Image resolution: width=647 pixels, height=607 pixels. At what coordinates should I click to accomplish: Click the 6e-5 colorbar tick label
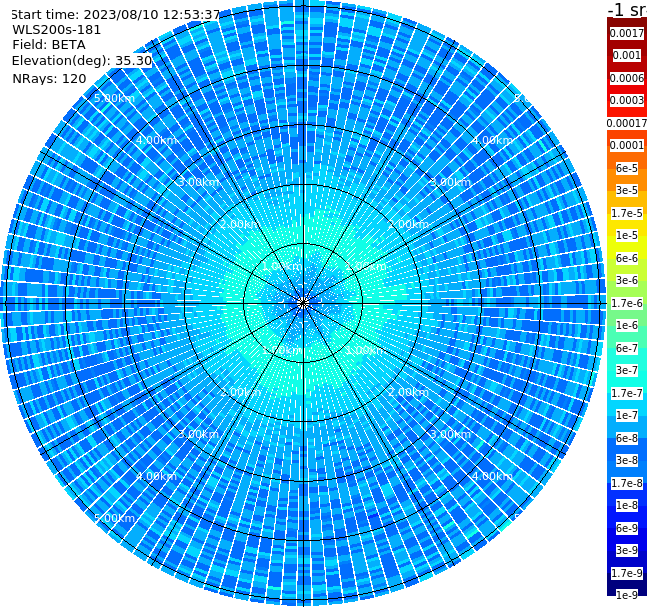coord(627,168)
